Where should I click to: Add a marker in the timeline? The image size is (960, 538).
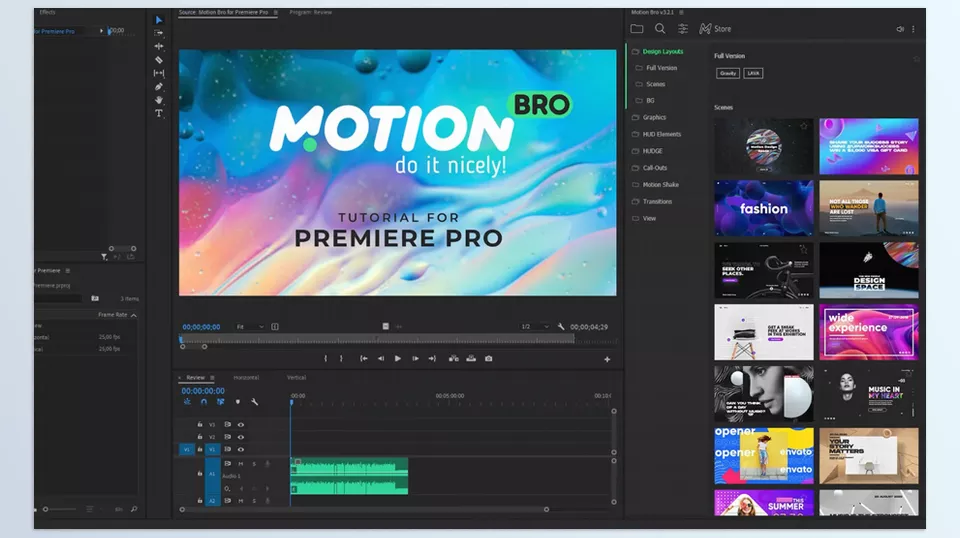(238, 402)
